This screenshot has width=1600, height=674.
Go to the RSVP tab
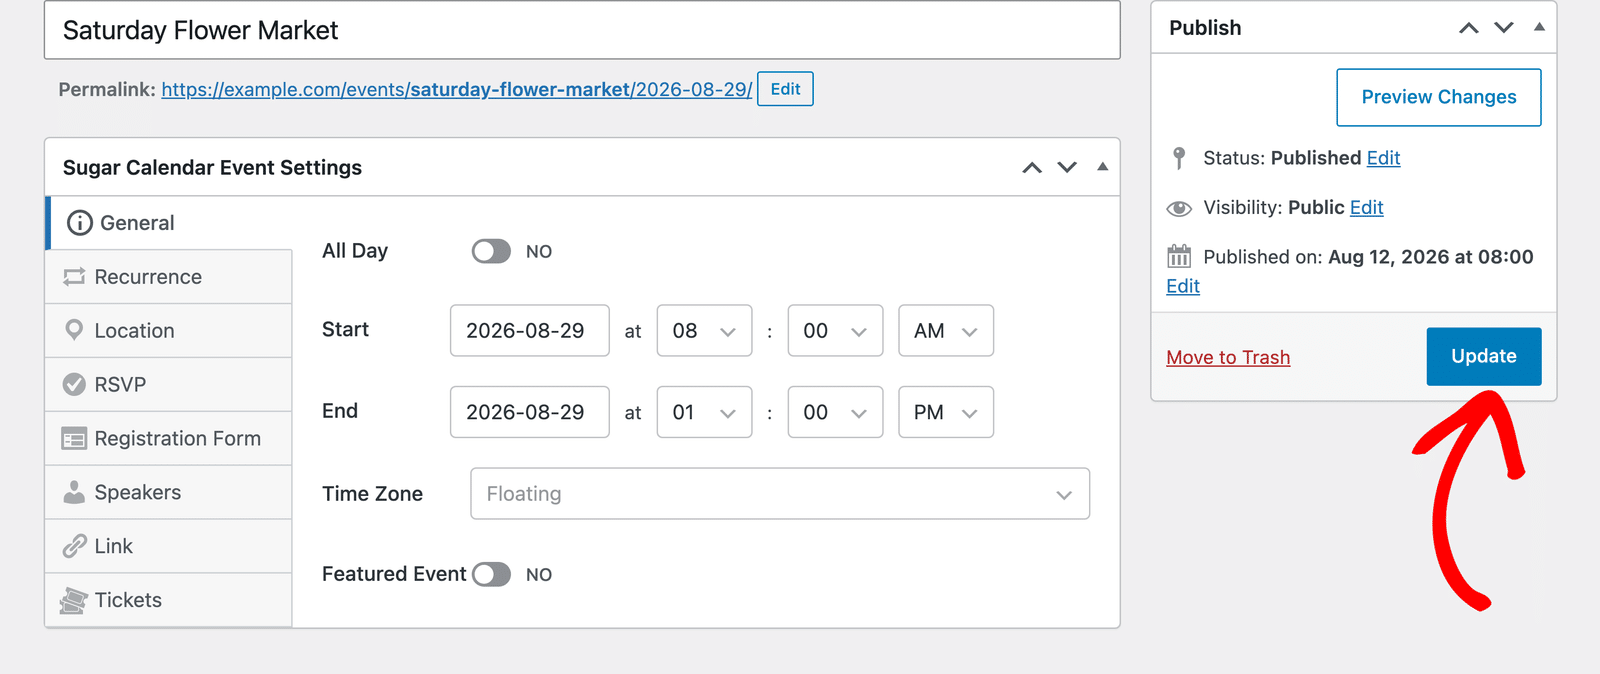point(168,385)
